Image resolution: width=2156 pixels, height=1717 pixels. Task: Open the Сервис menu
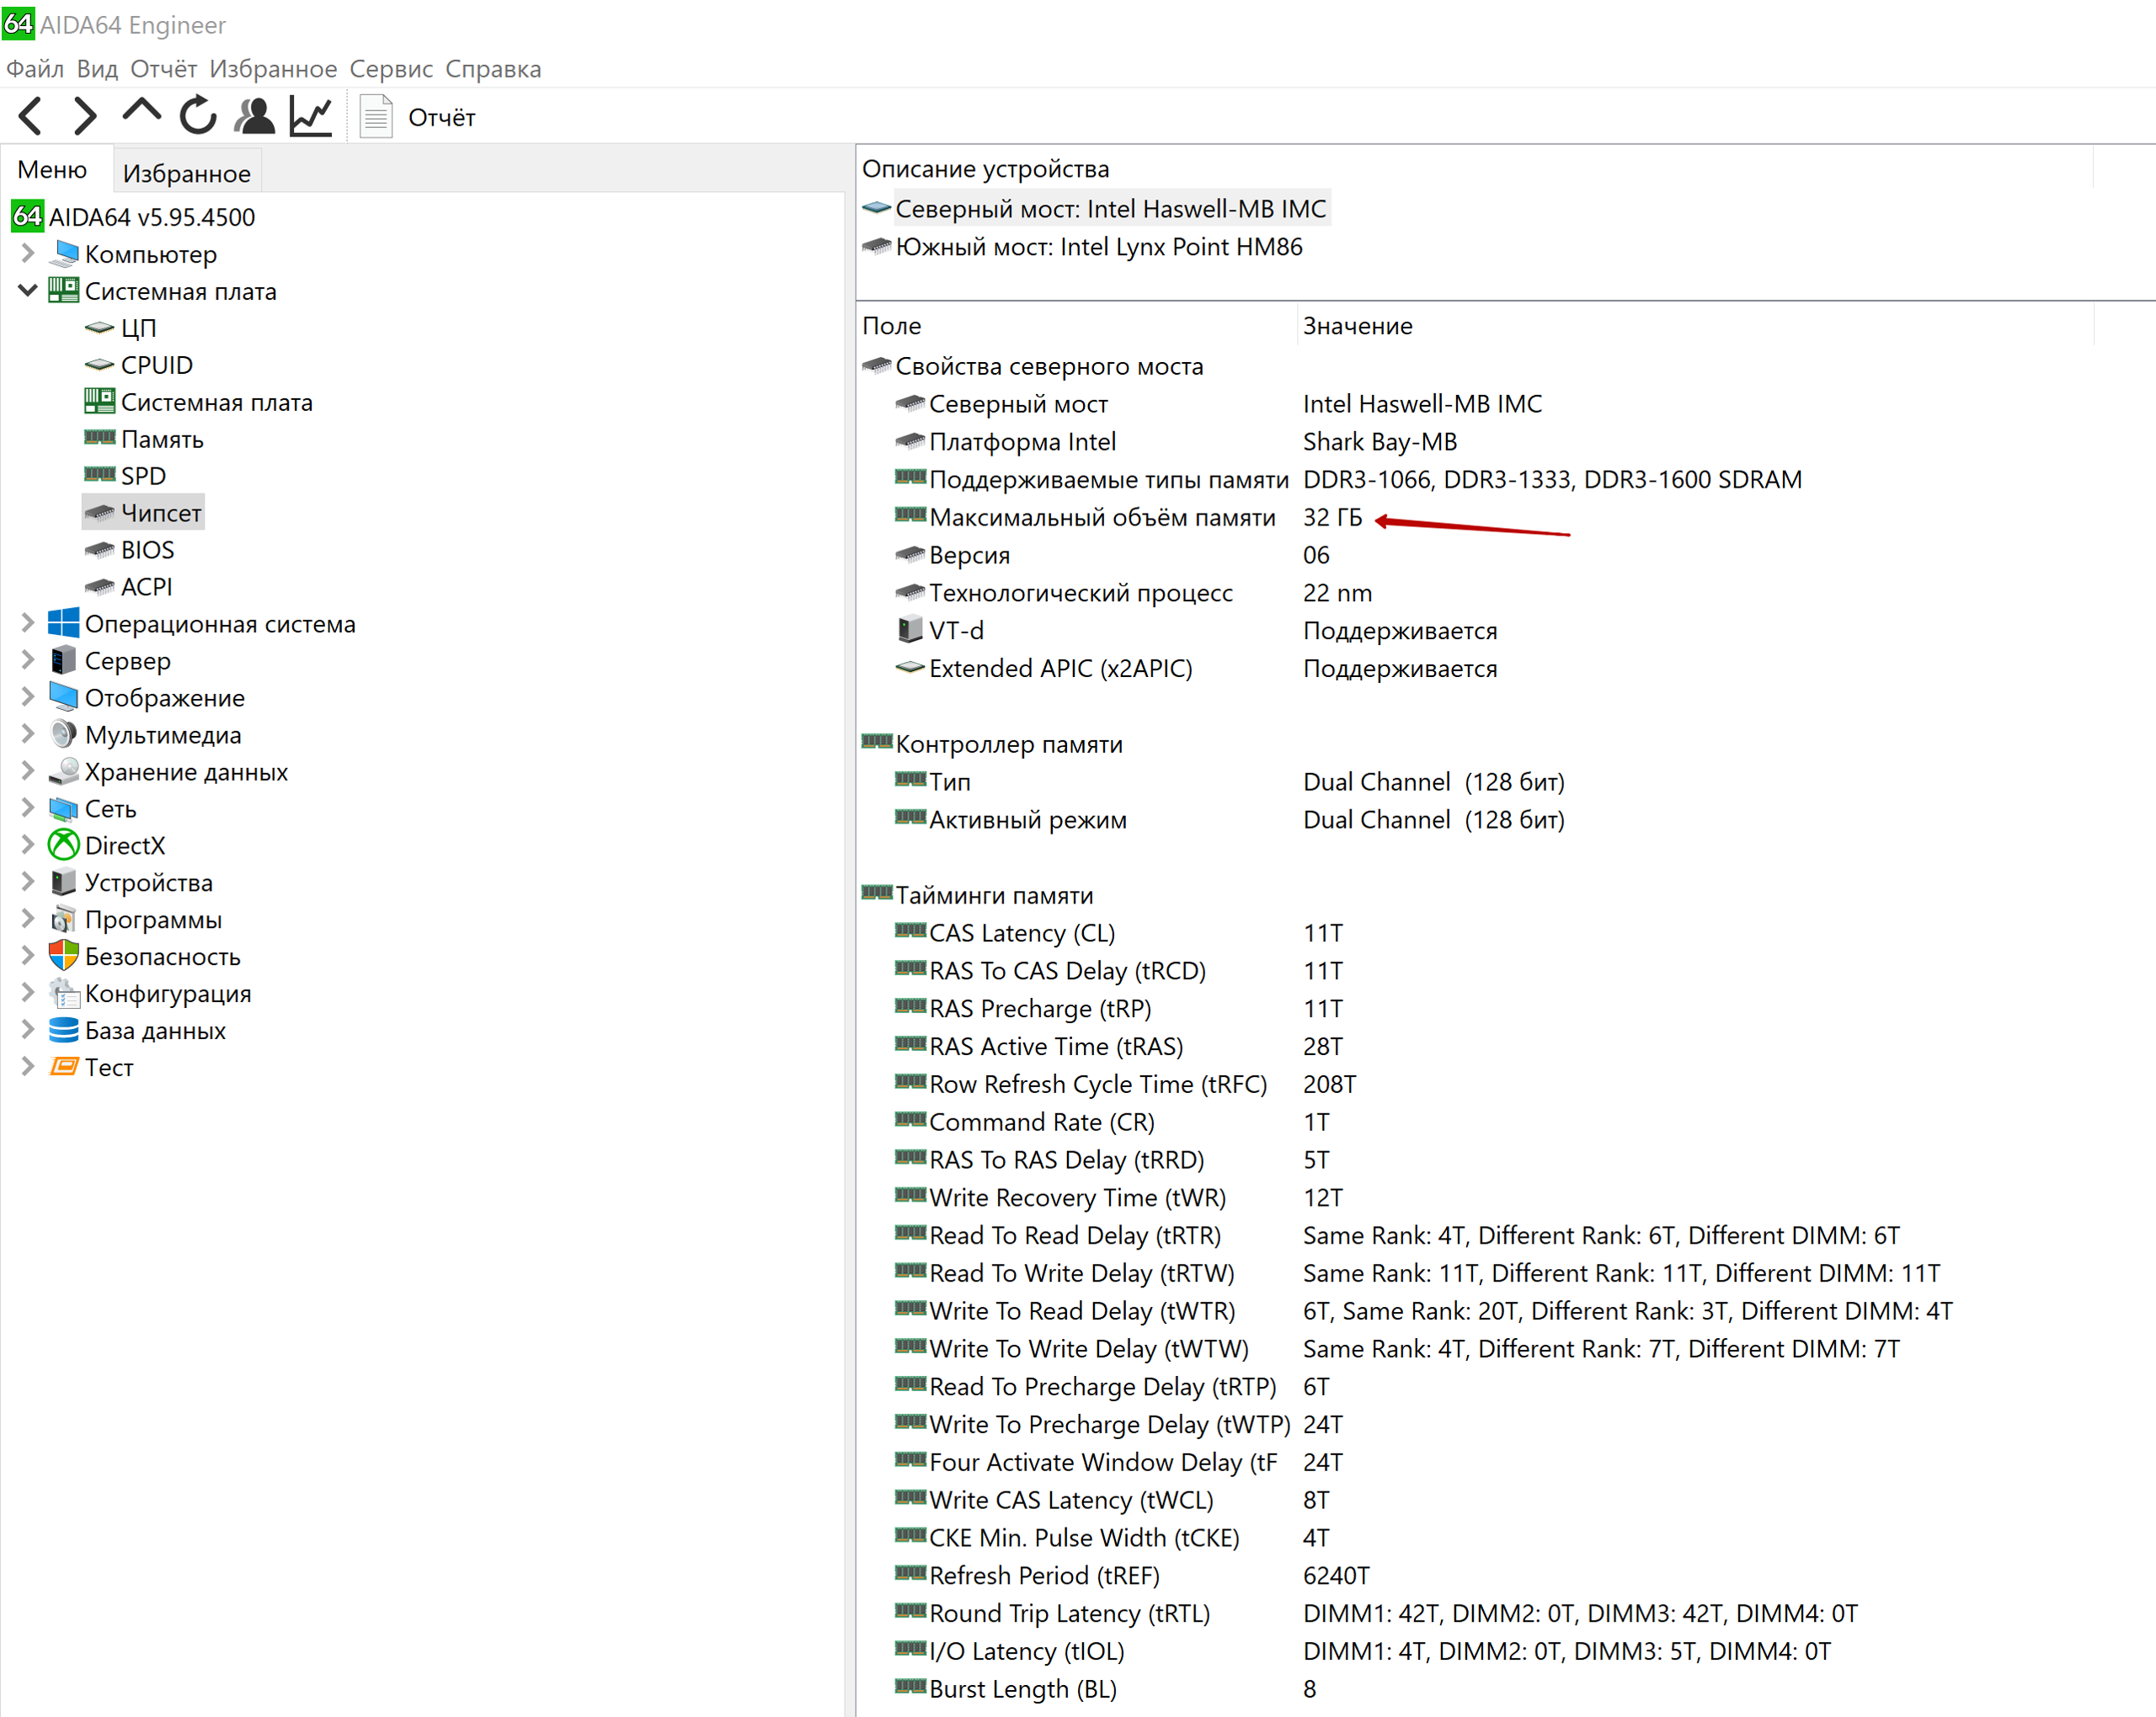tap(390, 69)
